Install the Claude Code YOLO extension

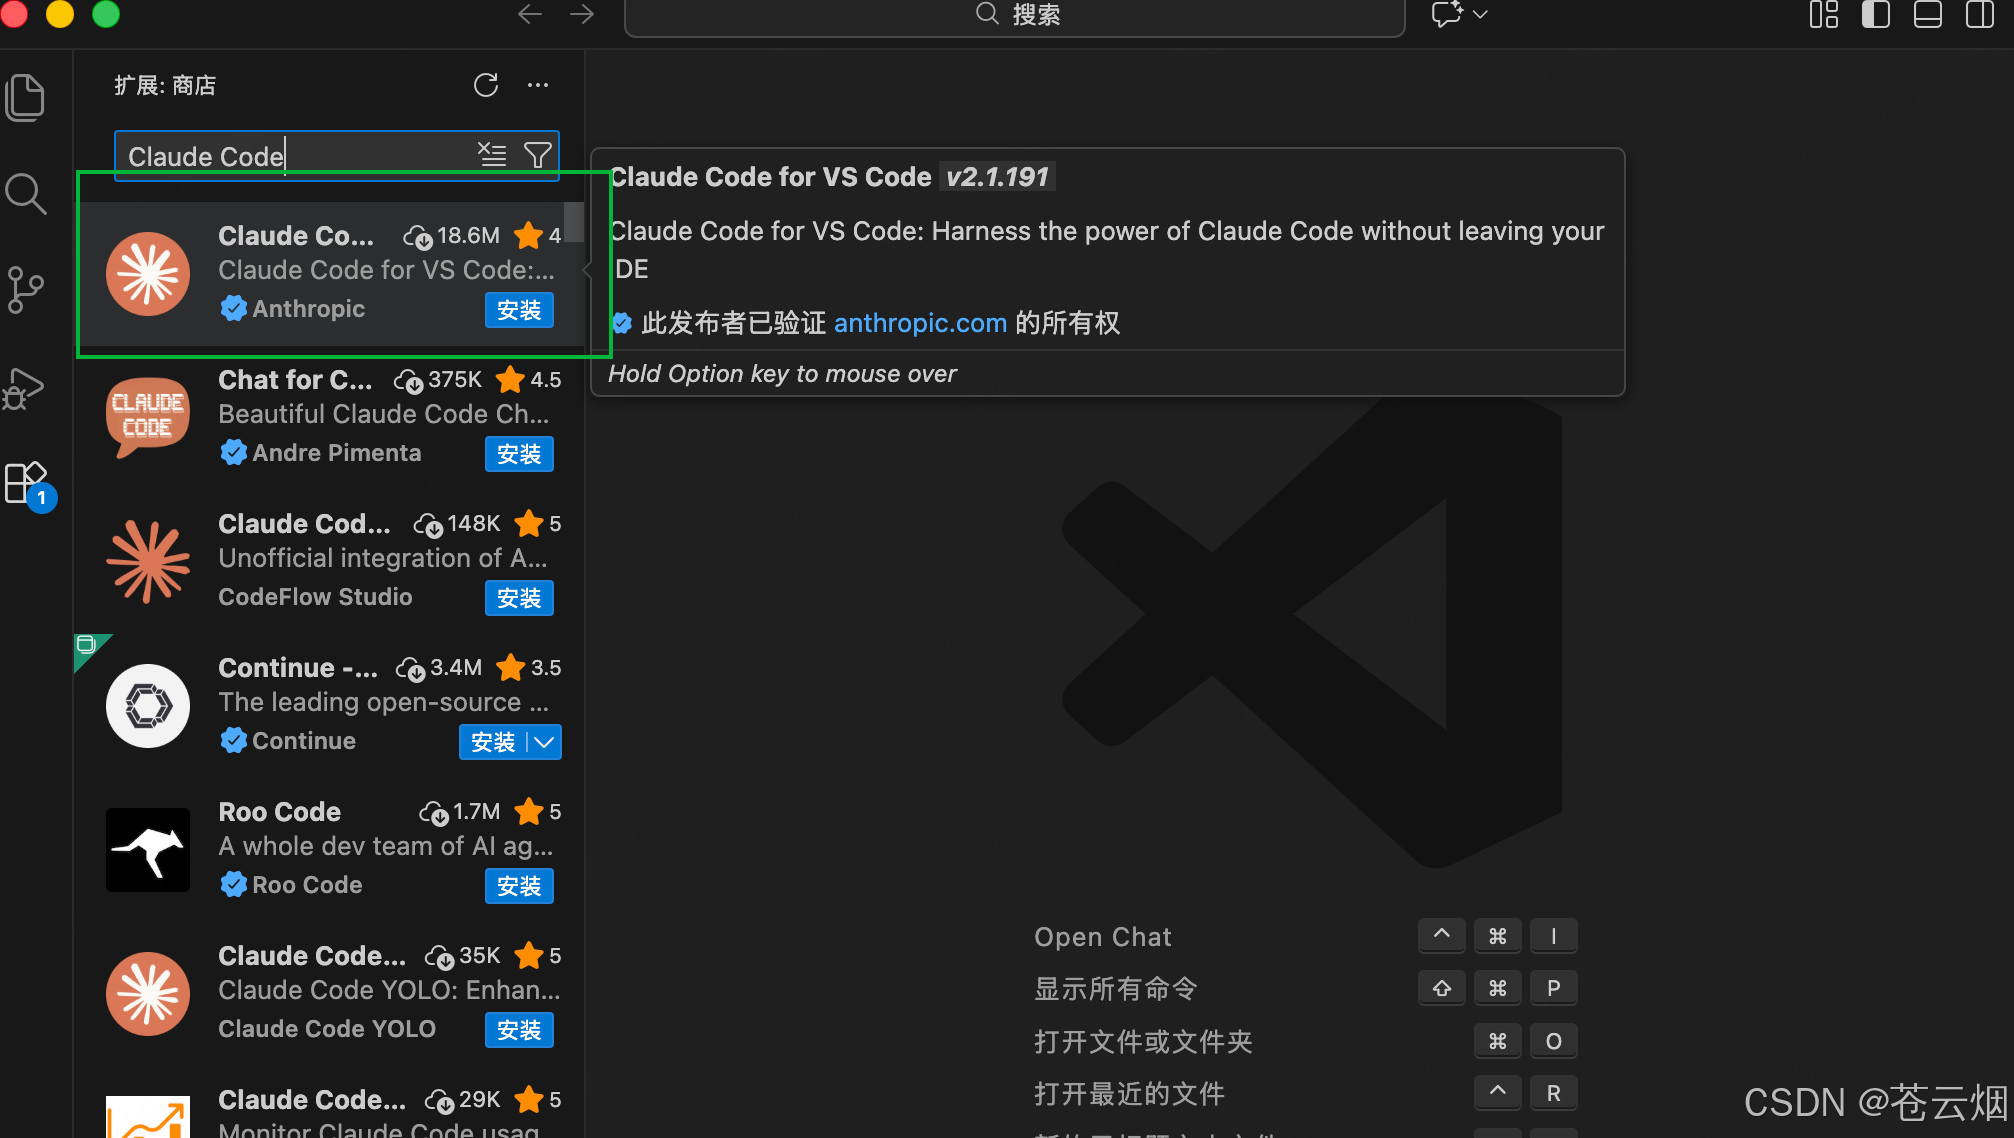click(x=519, y=1030)
